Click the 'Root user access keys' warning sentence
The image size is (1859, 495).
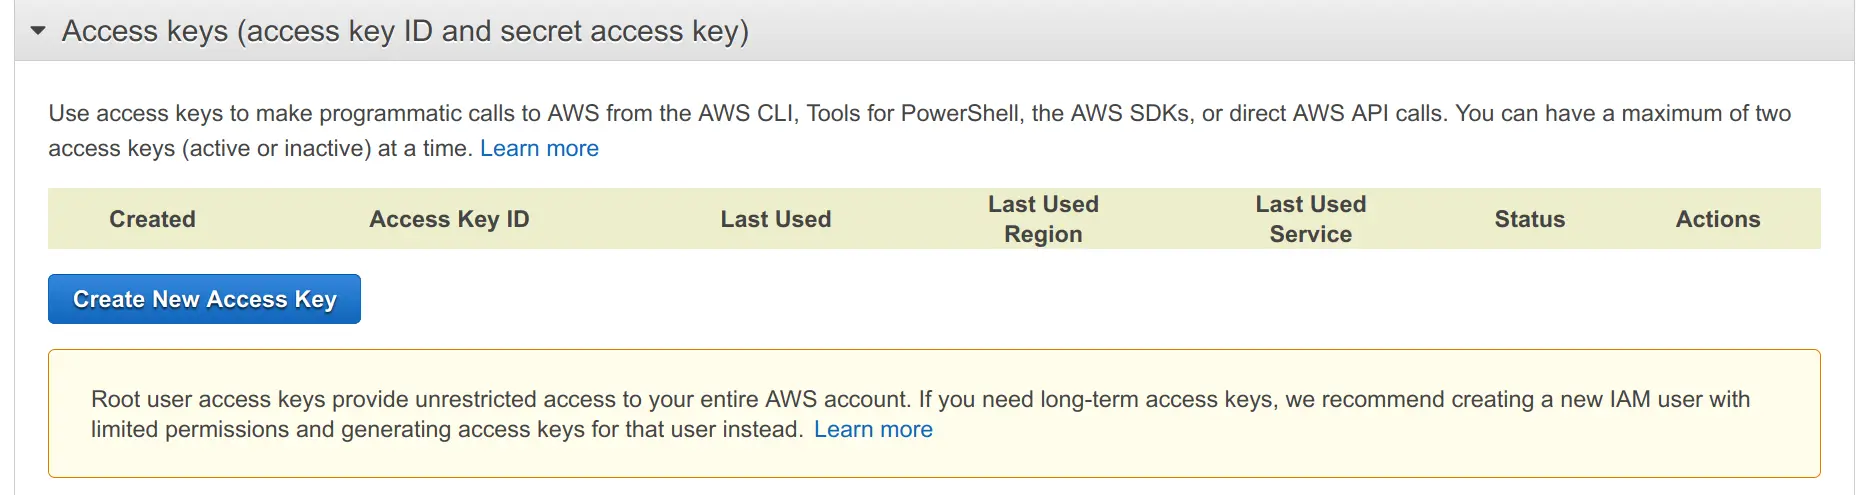[500, 400]
